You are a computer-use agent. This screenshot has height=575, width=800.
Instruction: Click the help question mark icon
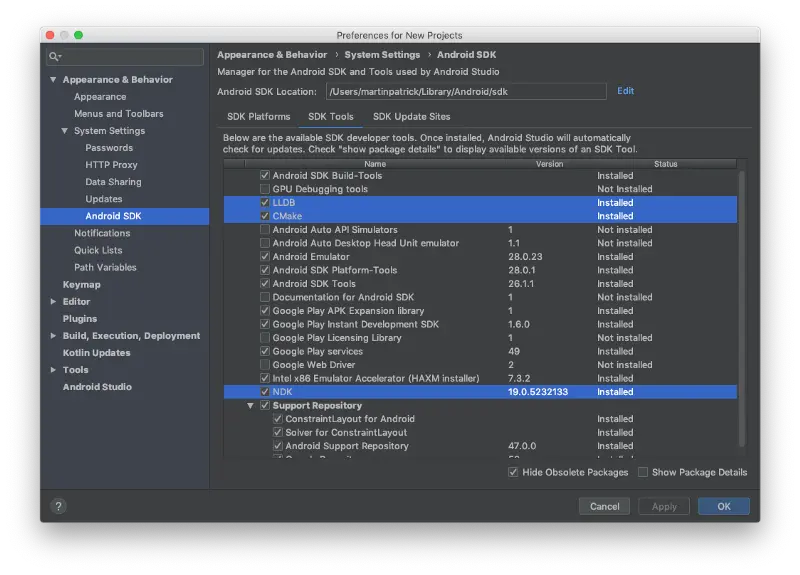click(59, 506)
